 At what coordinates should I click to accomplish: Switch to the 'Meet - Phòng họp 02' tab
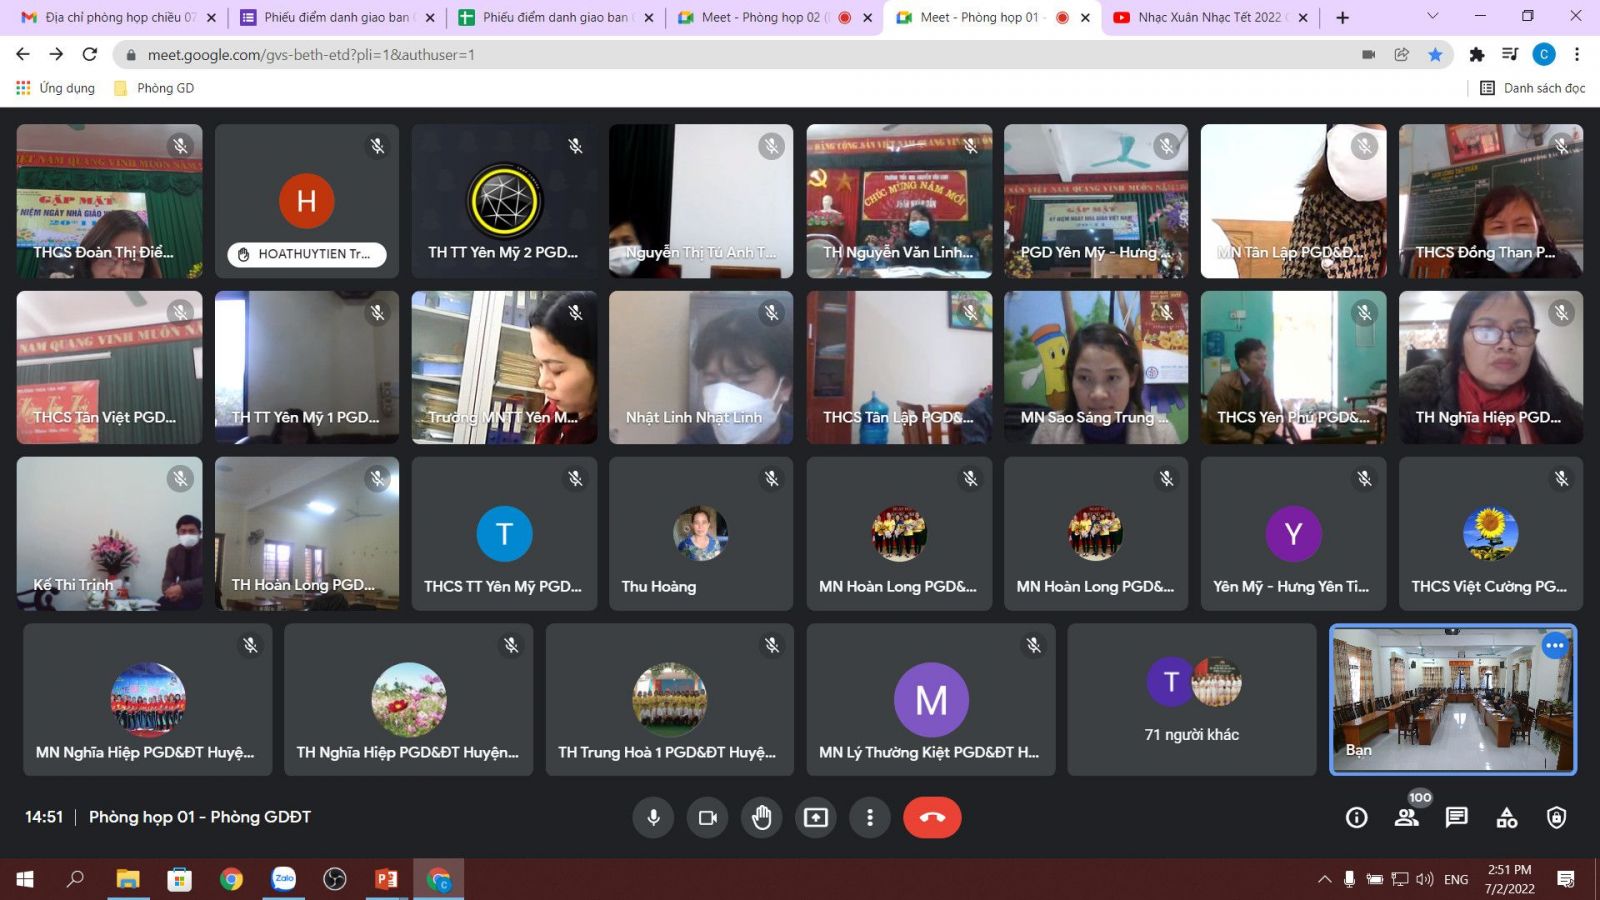pos(760,17)
